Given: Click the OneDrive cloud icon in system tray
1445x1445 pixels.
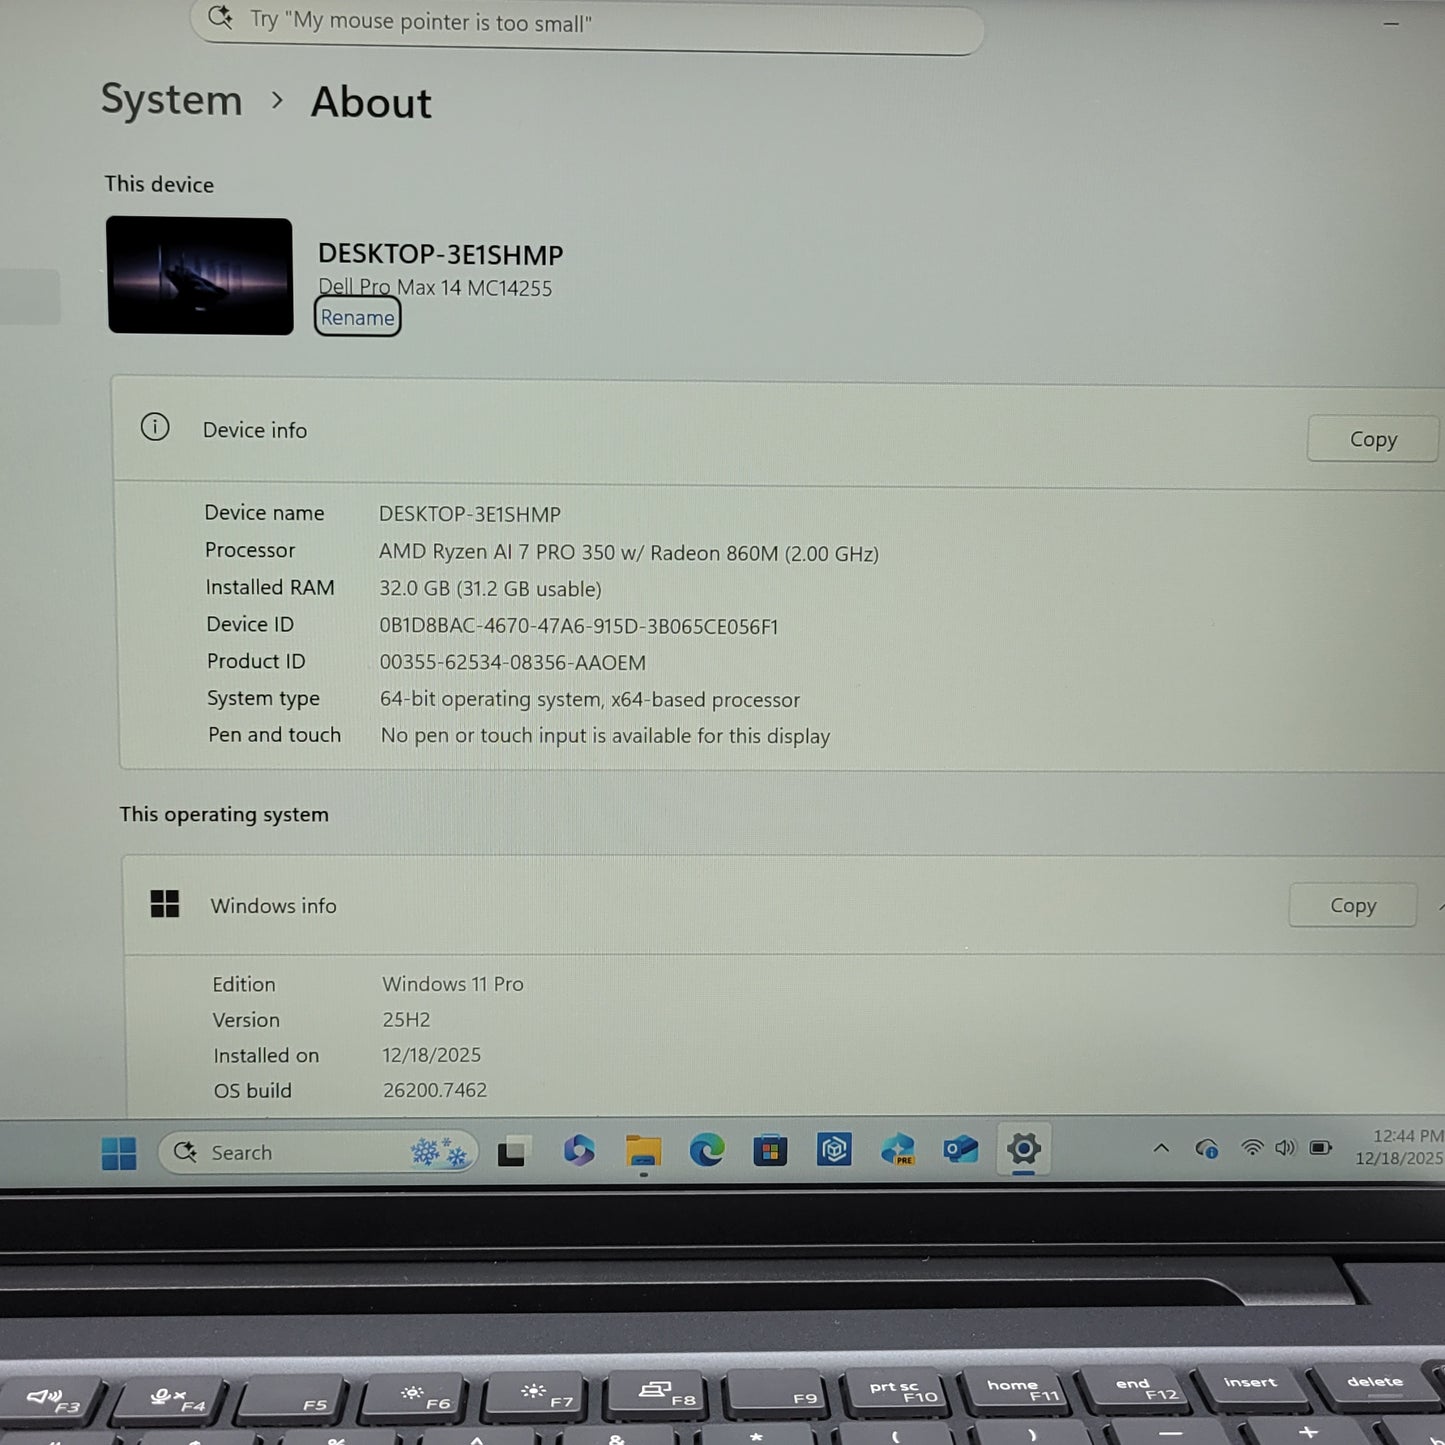Looking at the screenshot, I should point(1208,1148).
